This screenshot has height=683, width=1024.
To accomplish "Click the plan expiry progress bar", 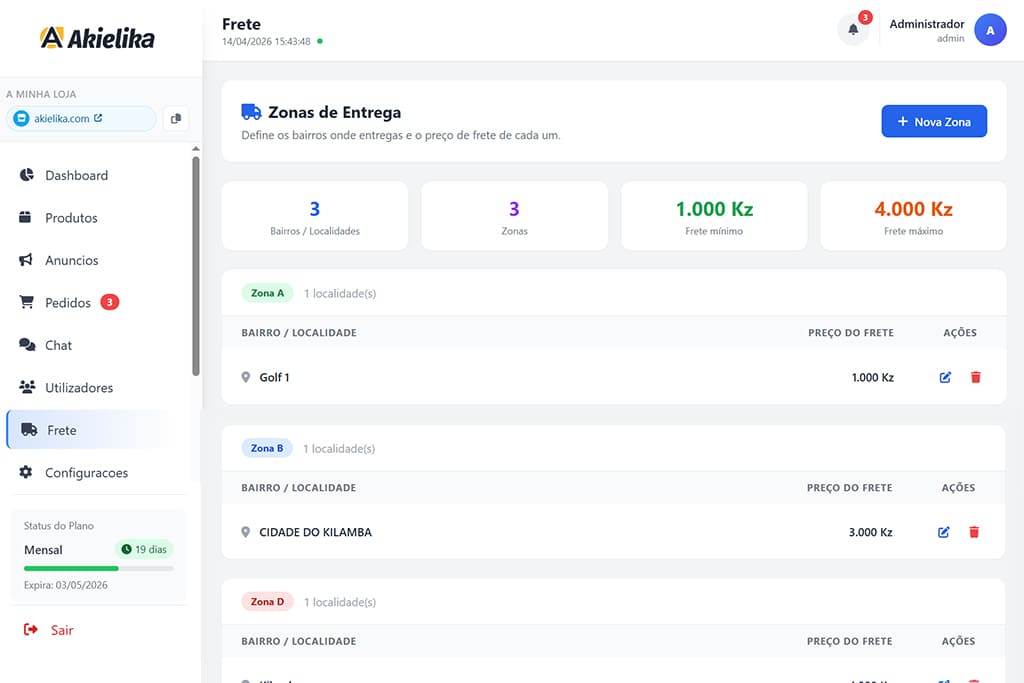I will pyautogui.click(x=98, y=568).
